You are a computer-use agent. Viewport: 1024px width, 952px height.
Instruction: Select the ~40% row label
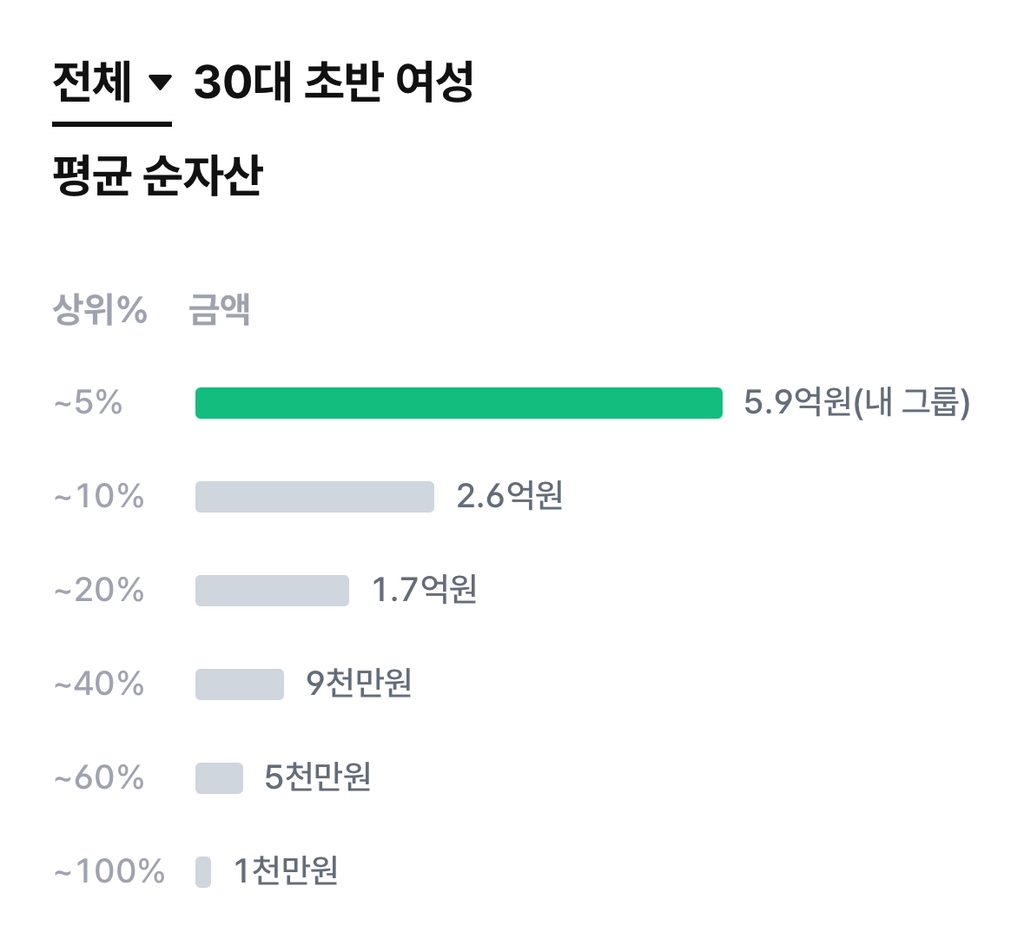(98, 685)
